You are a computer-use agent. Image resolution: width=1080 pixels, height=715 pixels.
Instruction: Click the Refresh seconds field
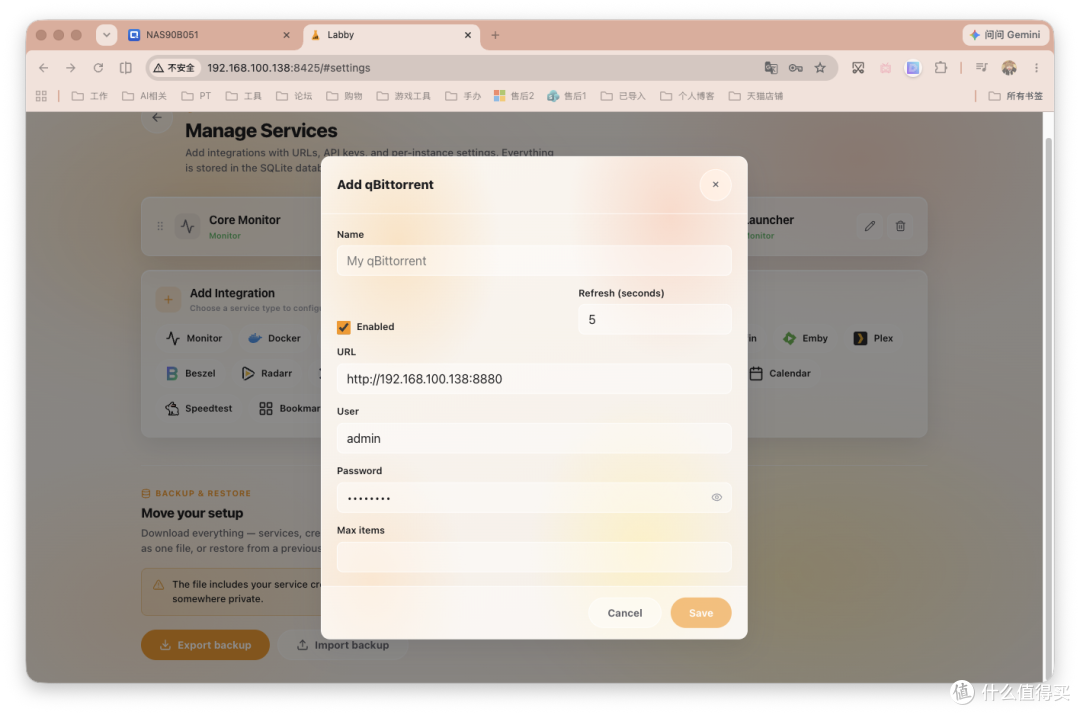(x=654, y=320)
